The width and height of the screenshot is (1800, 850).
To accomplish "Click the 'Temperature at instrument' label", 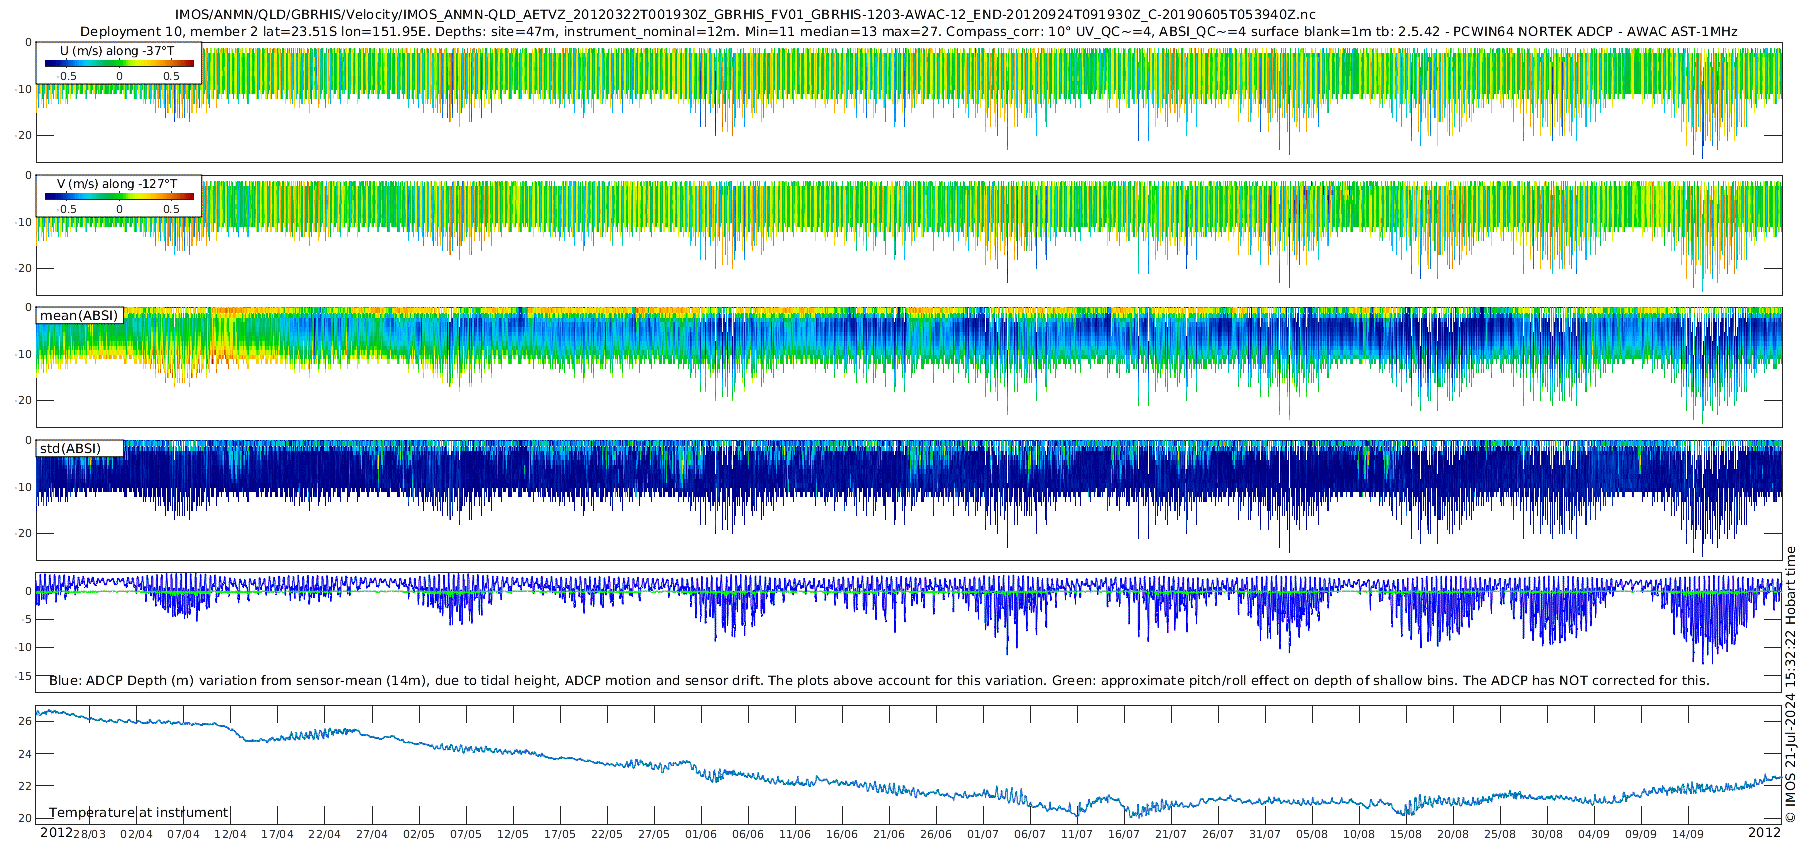I will point(139,812).
